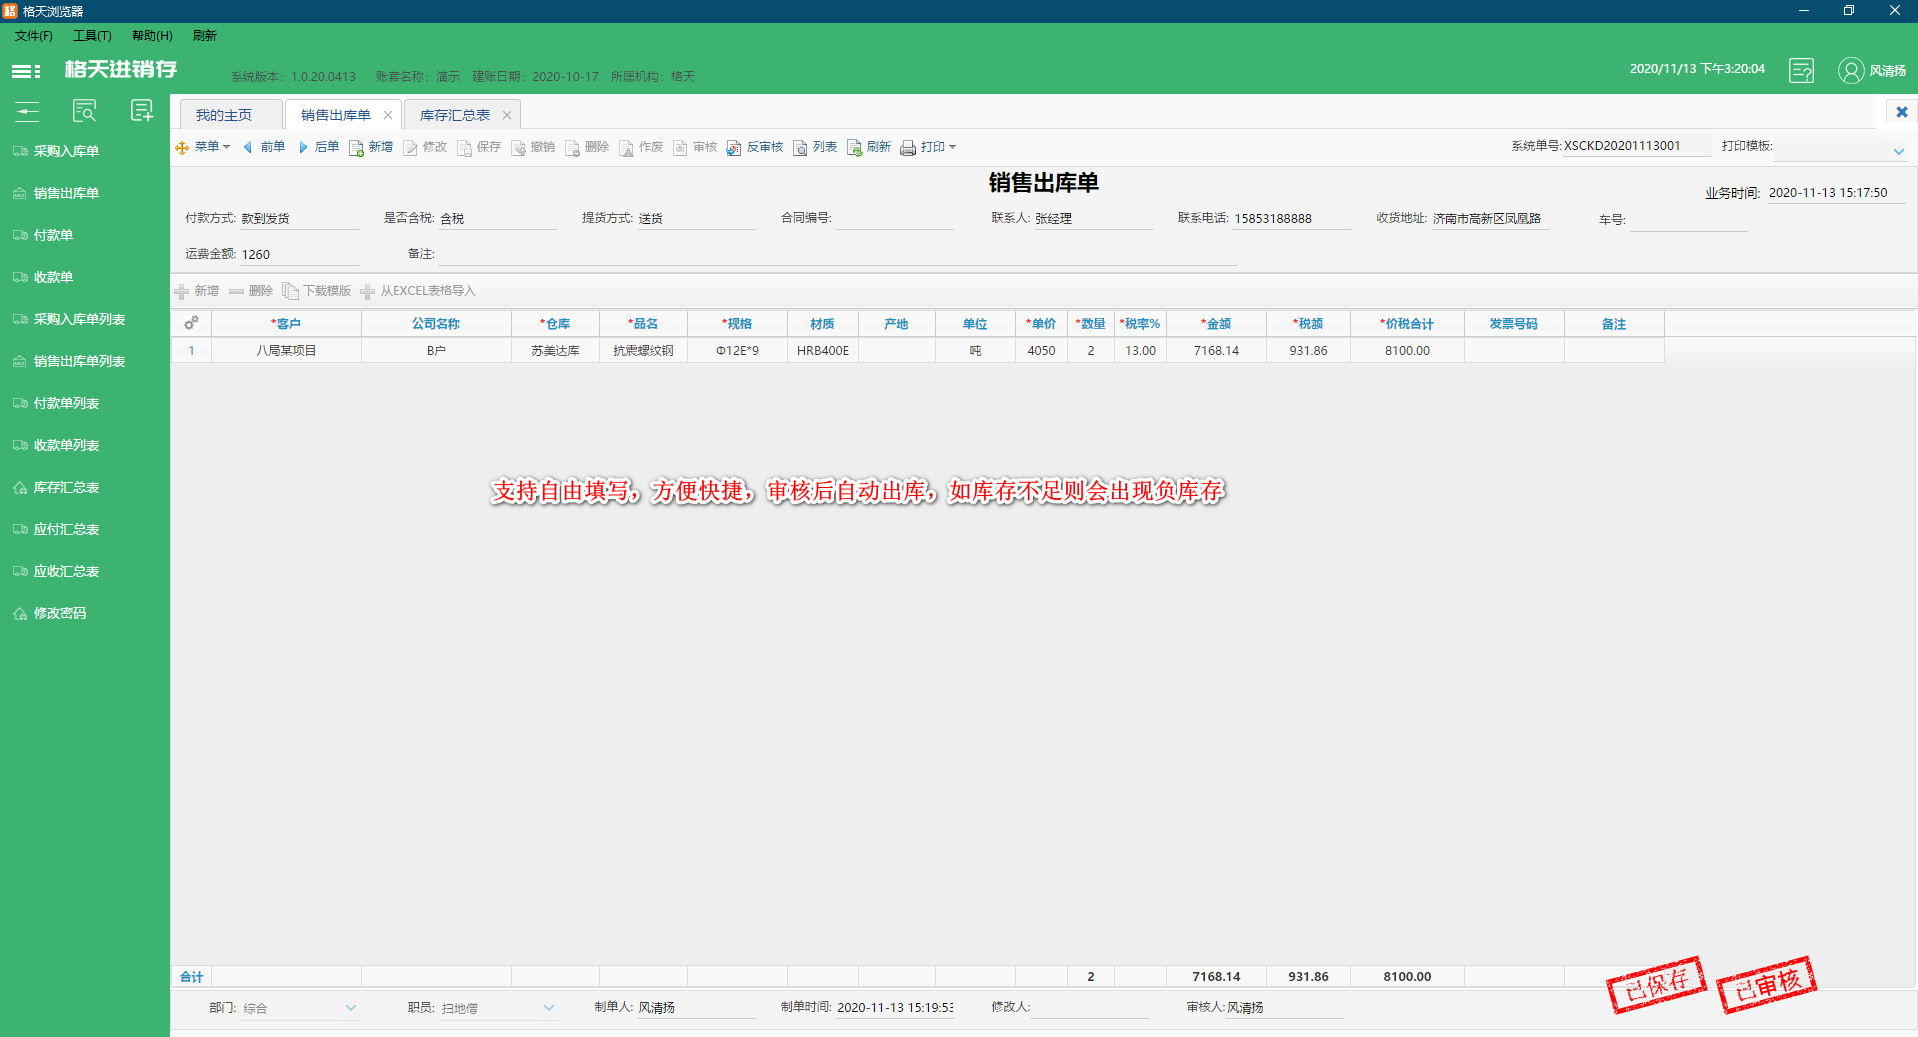Open the 文件(F) menu
Screen dimensions: 1918x1037
pyautogui.click(x=33, y=36)
